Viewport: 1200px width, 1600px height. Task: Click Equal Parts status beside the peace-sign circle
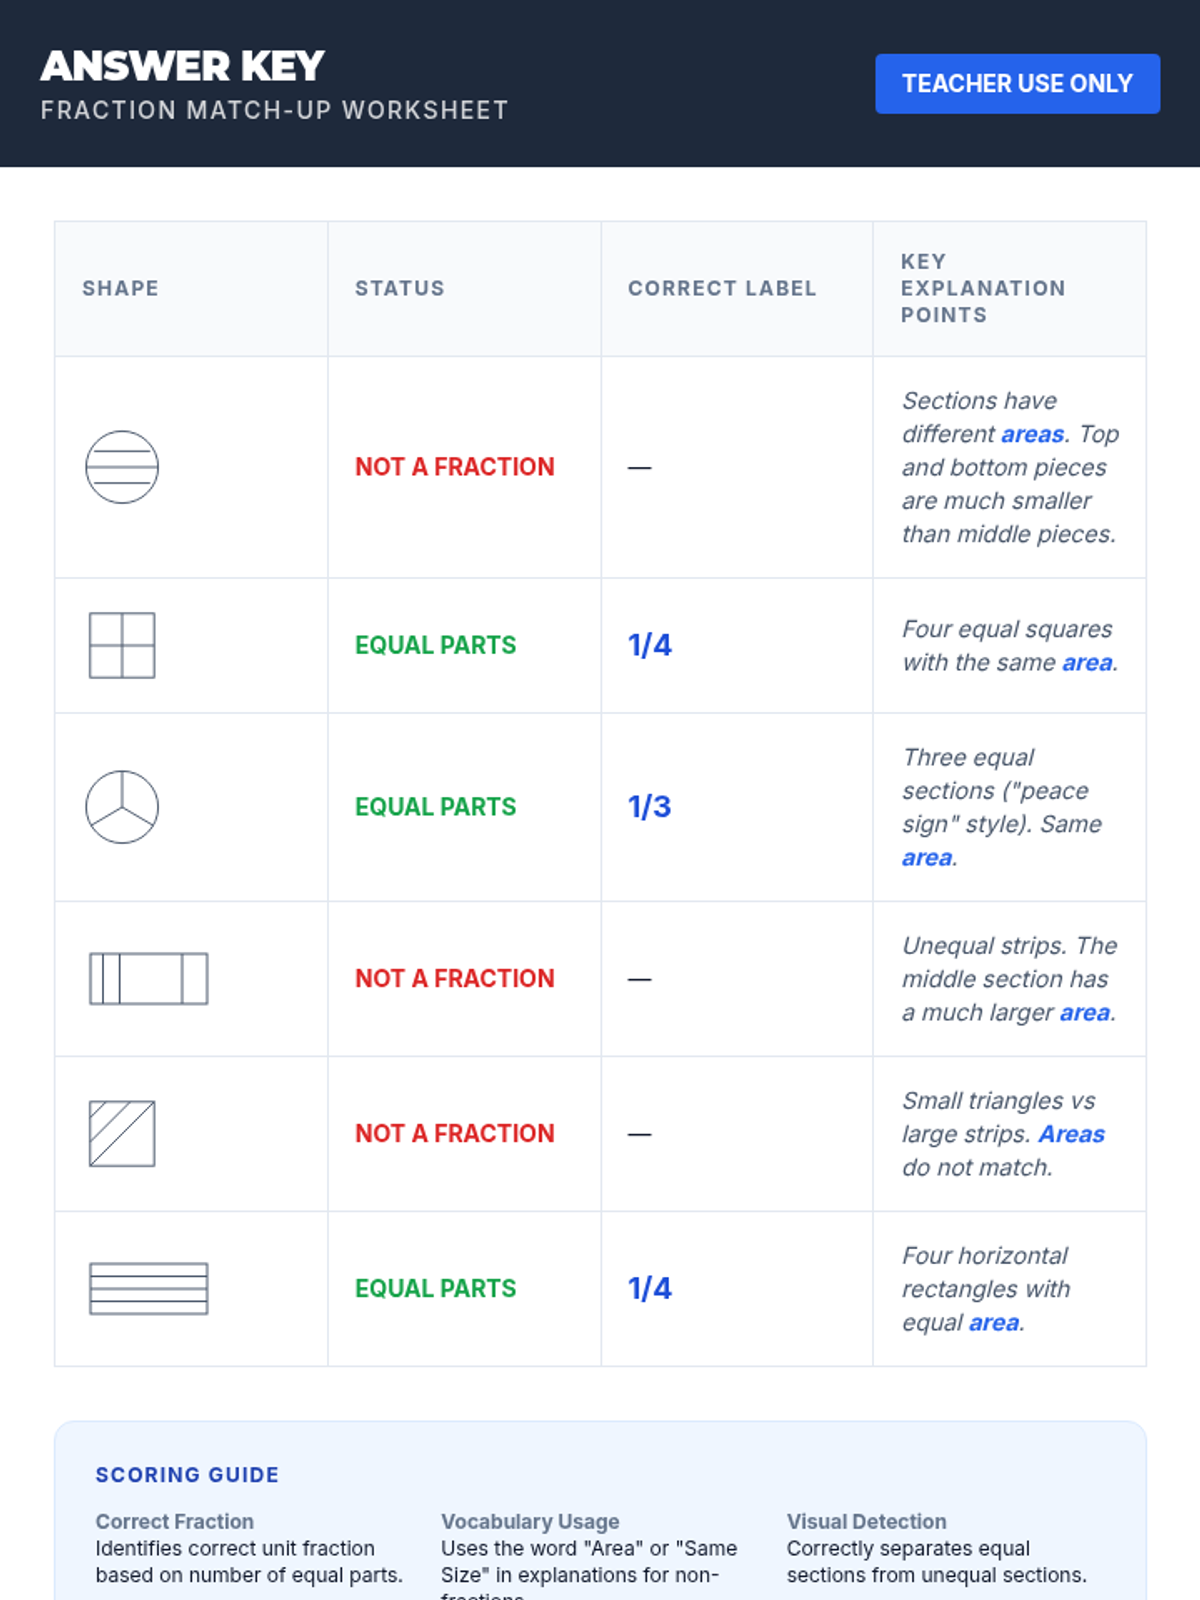[x=436, y=807]
